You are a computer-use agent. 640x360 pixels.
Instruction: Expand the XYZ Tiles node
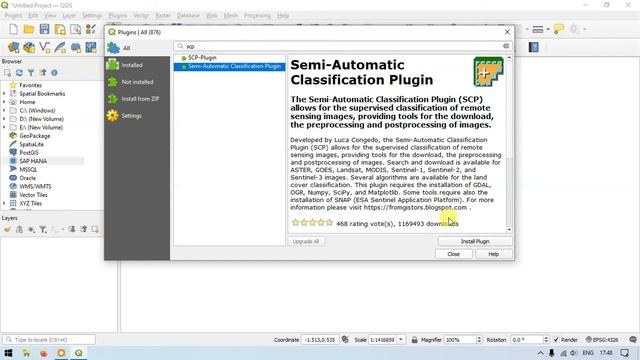4,203
